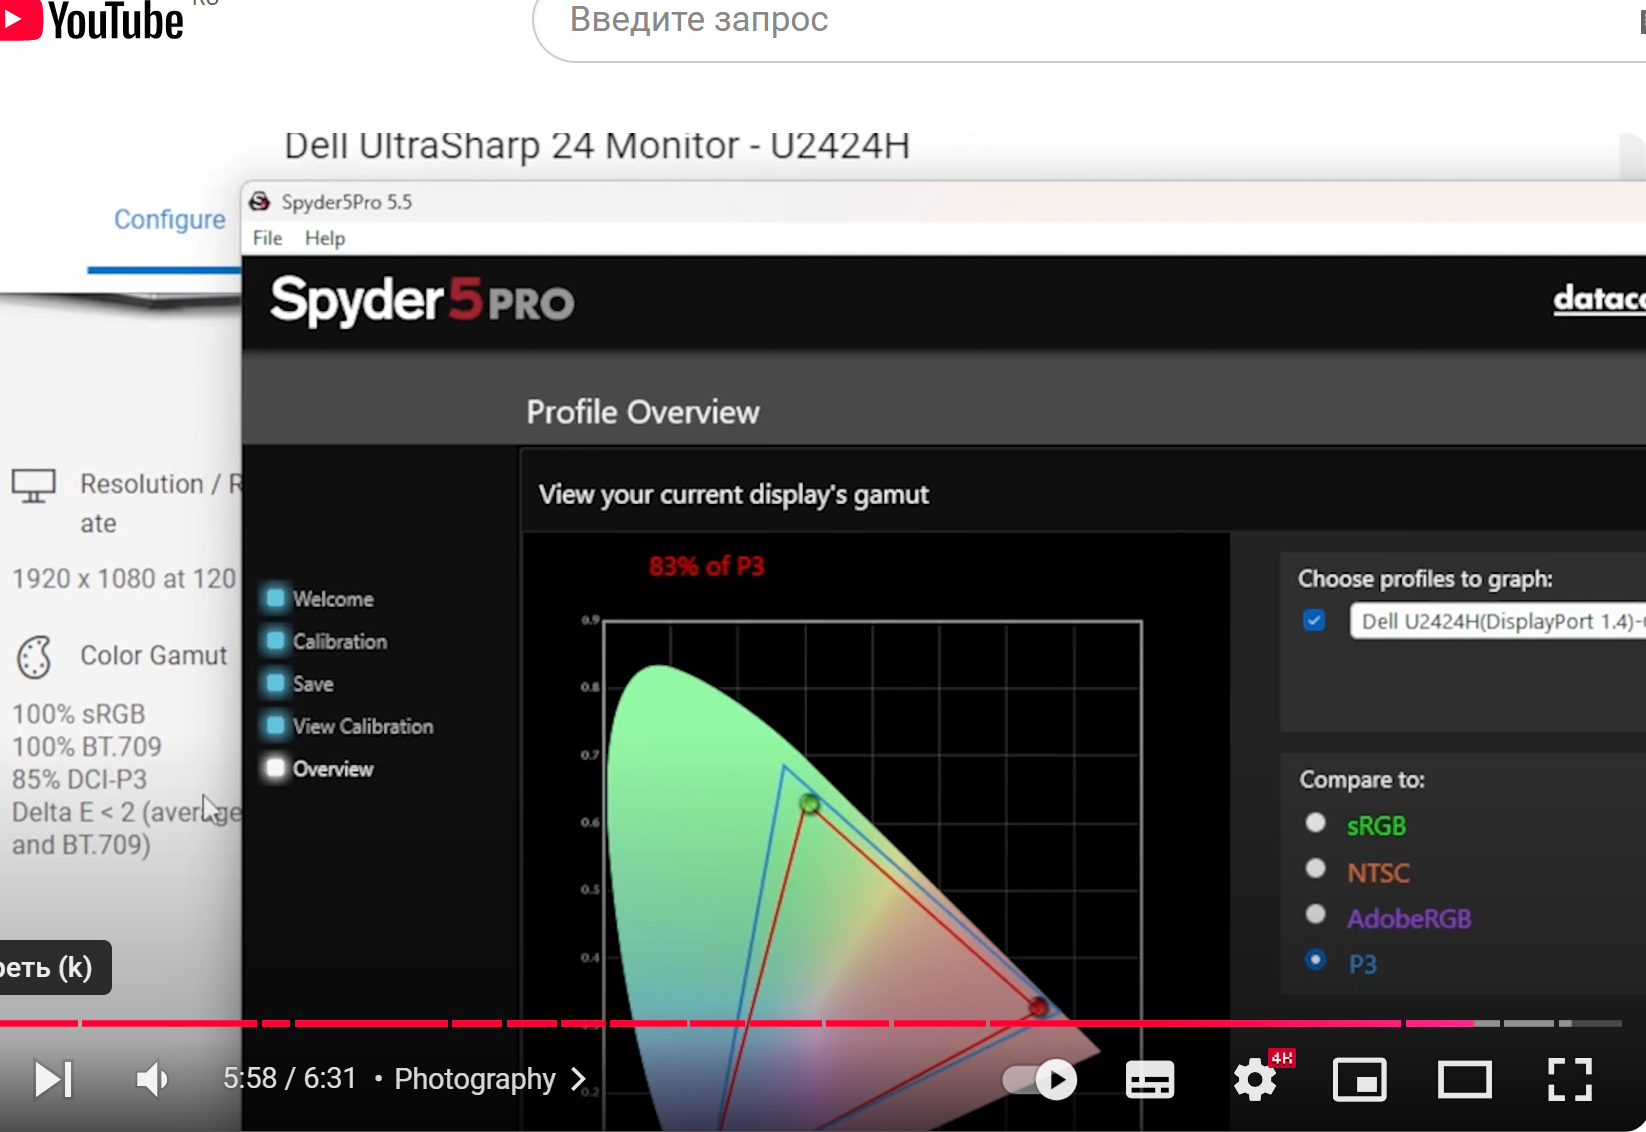Enter full screen mode
Image resolution: width=1646 pixels, height=1132 pixels.
[x=1570, y=1079]
